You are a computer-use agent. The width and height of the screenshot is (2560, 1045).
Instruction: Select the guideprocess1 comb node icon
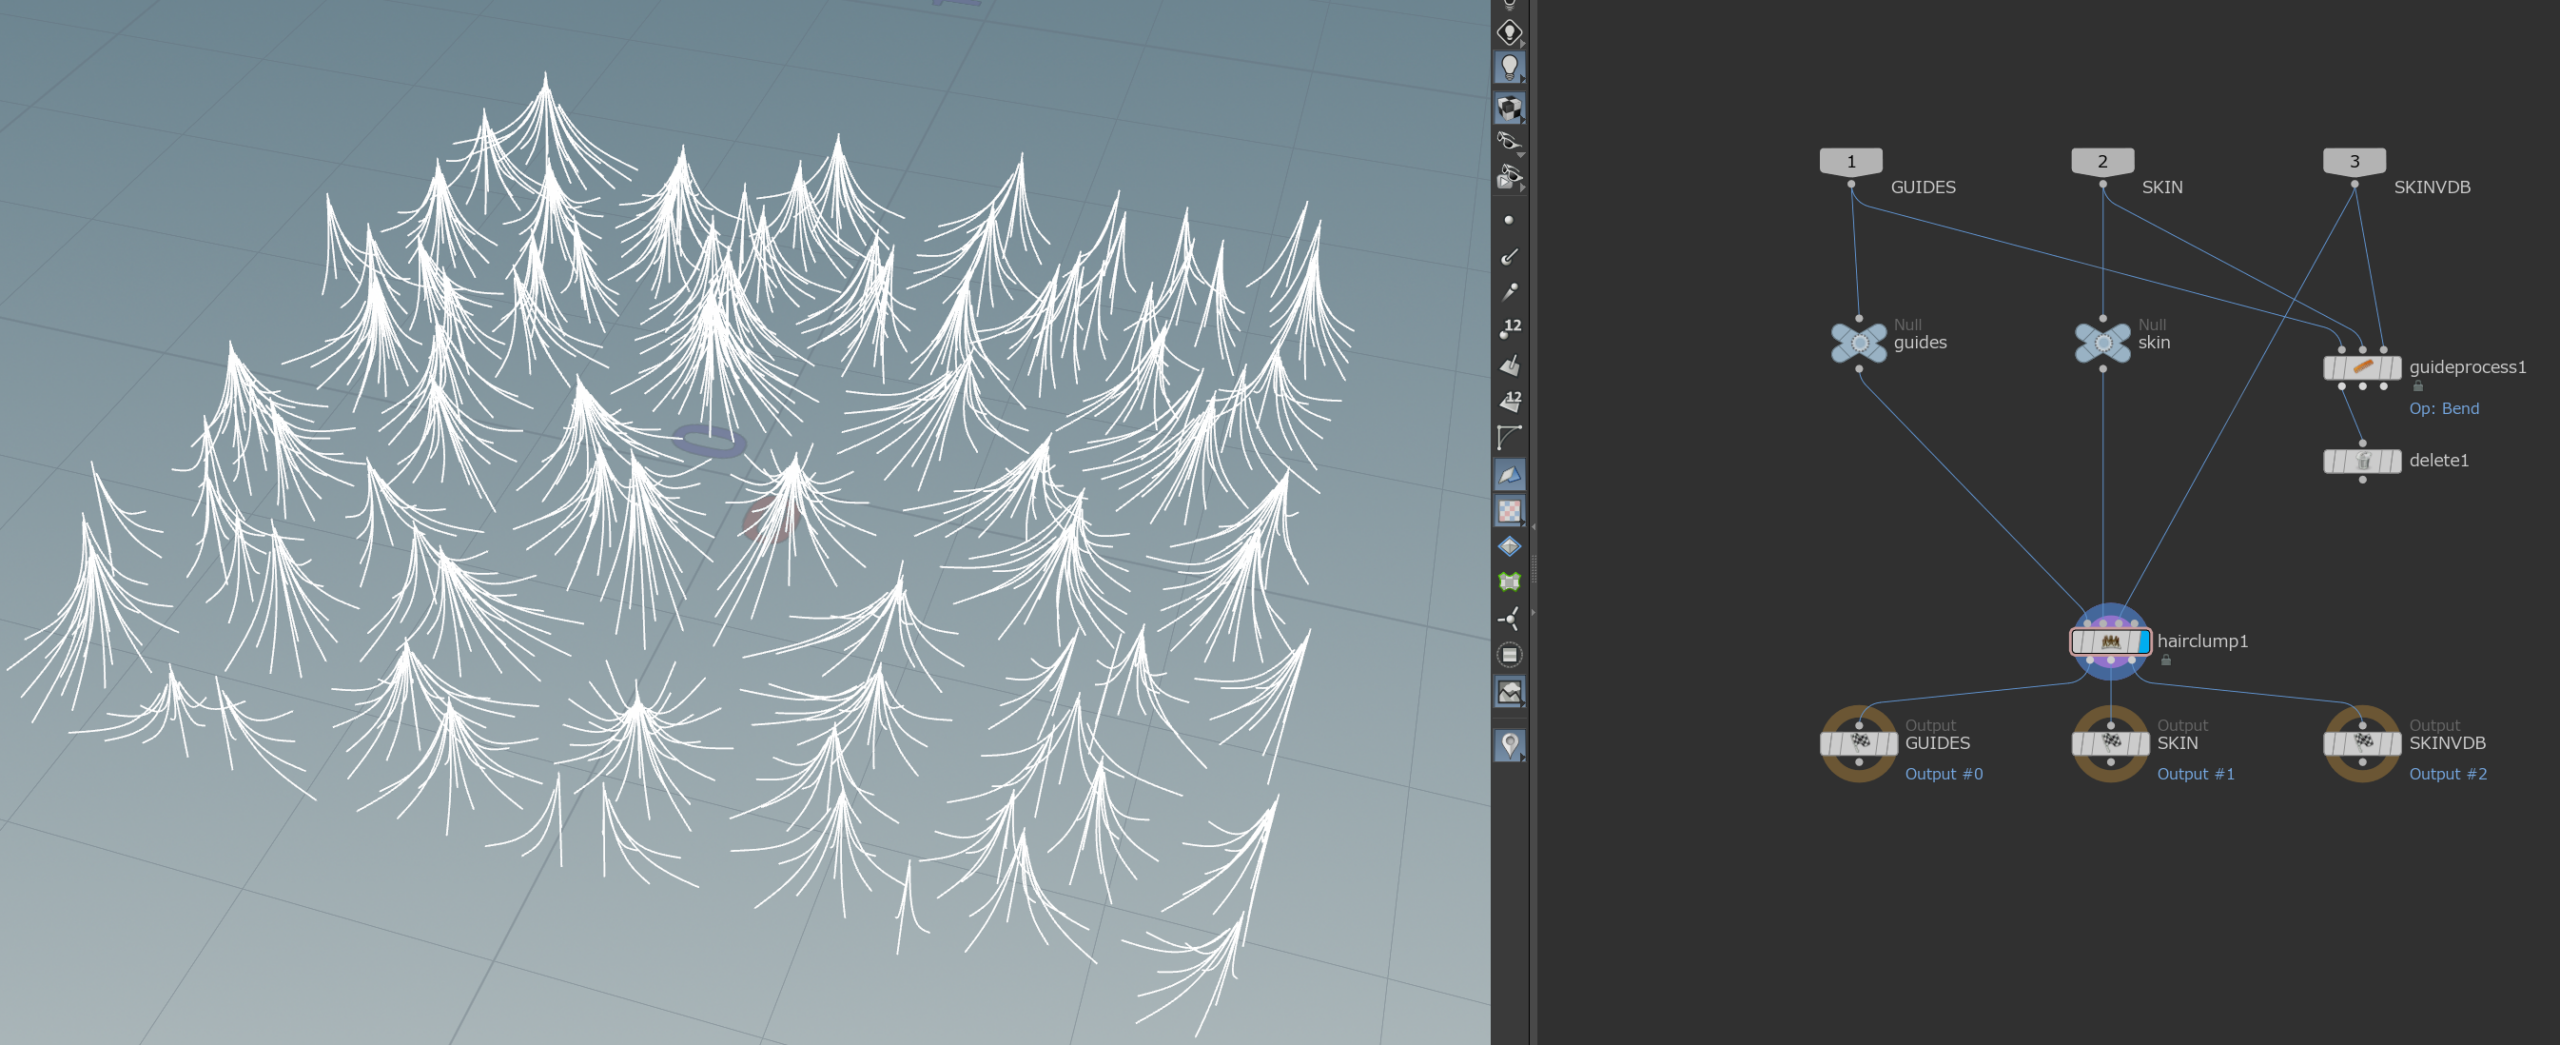pyautogui.click(x=2361, y=368)
